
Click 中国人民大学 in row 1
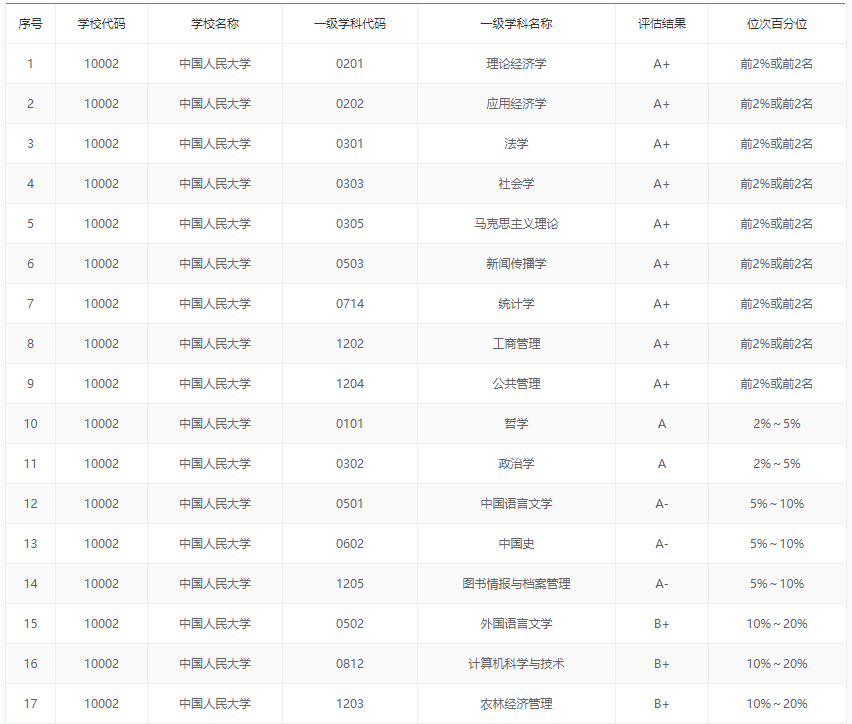(x=215, y=64)
